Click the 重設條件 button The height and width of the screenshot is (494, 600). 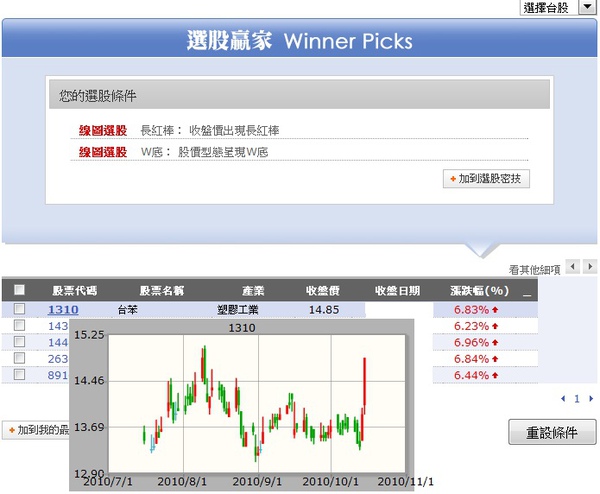point(552,432)
